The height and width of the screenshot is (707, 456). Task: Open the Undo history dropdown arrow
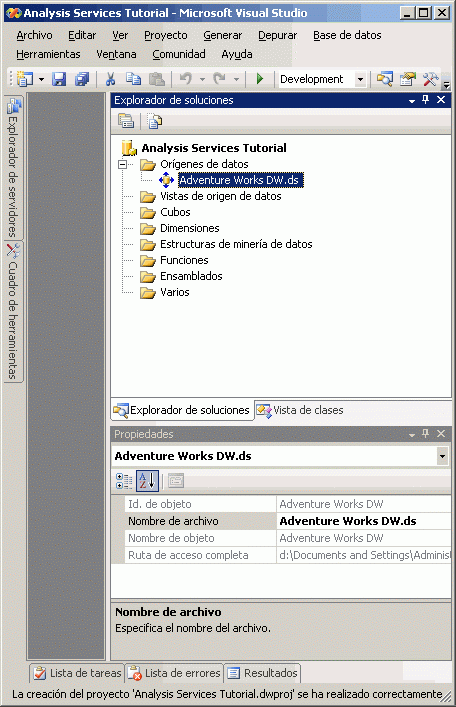click(202, 79)
